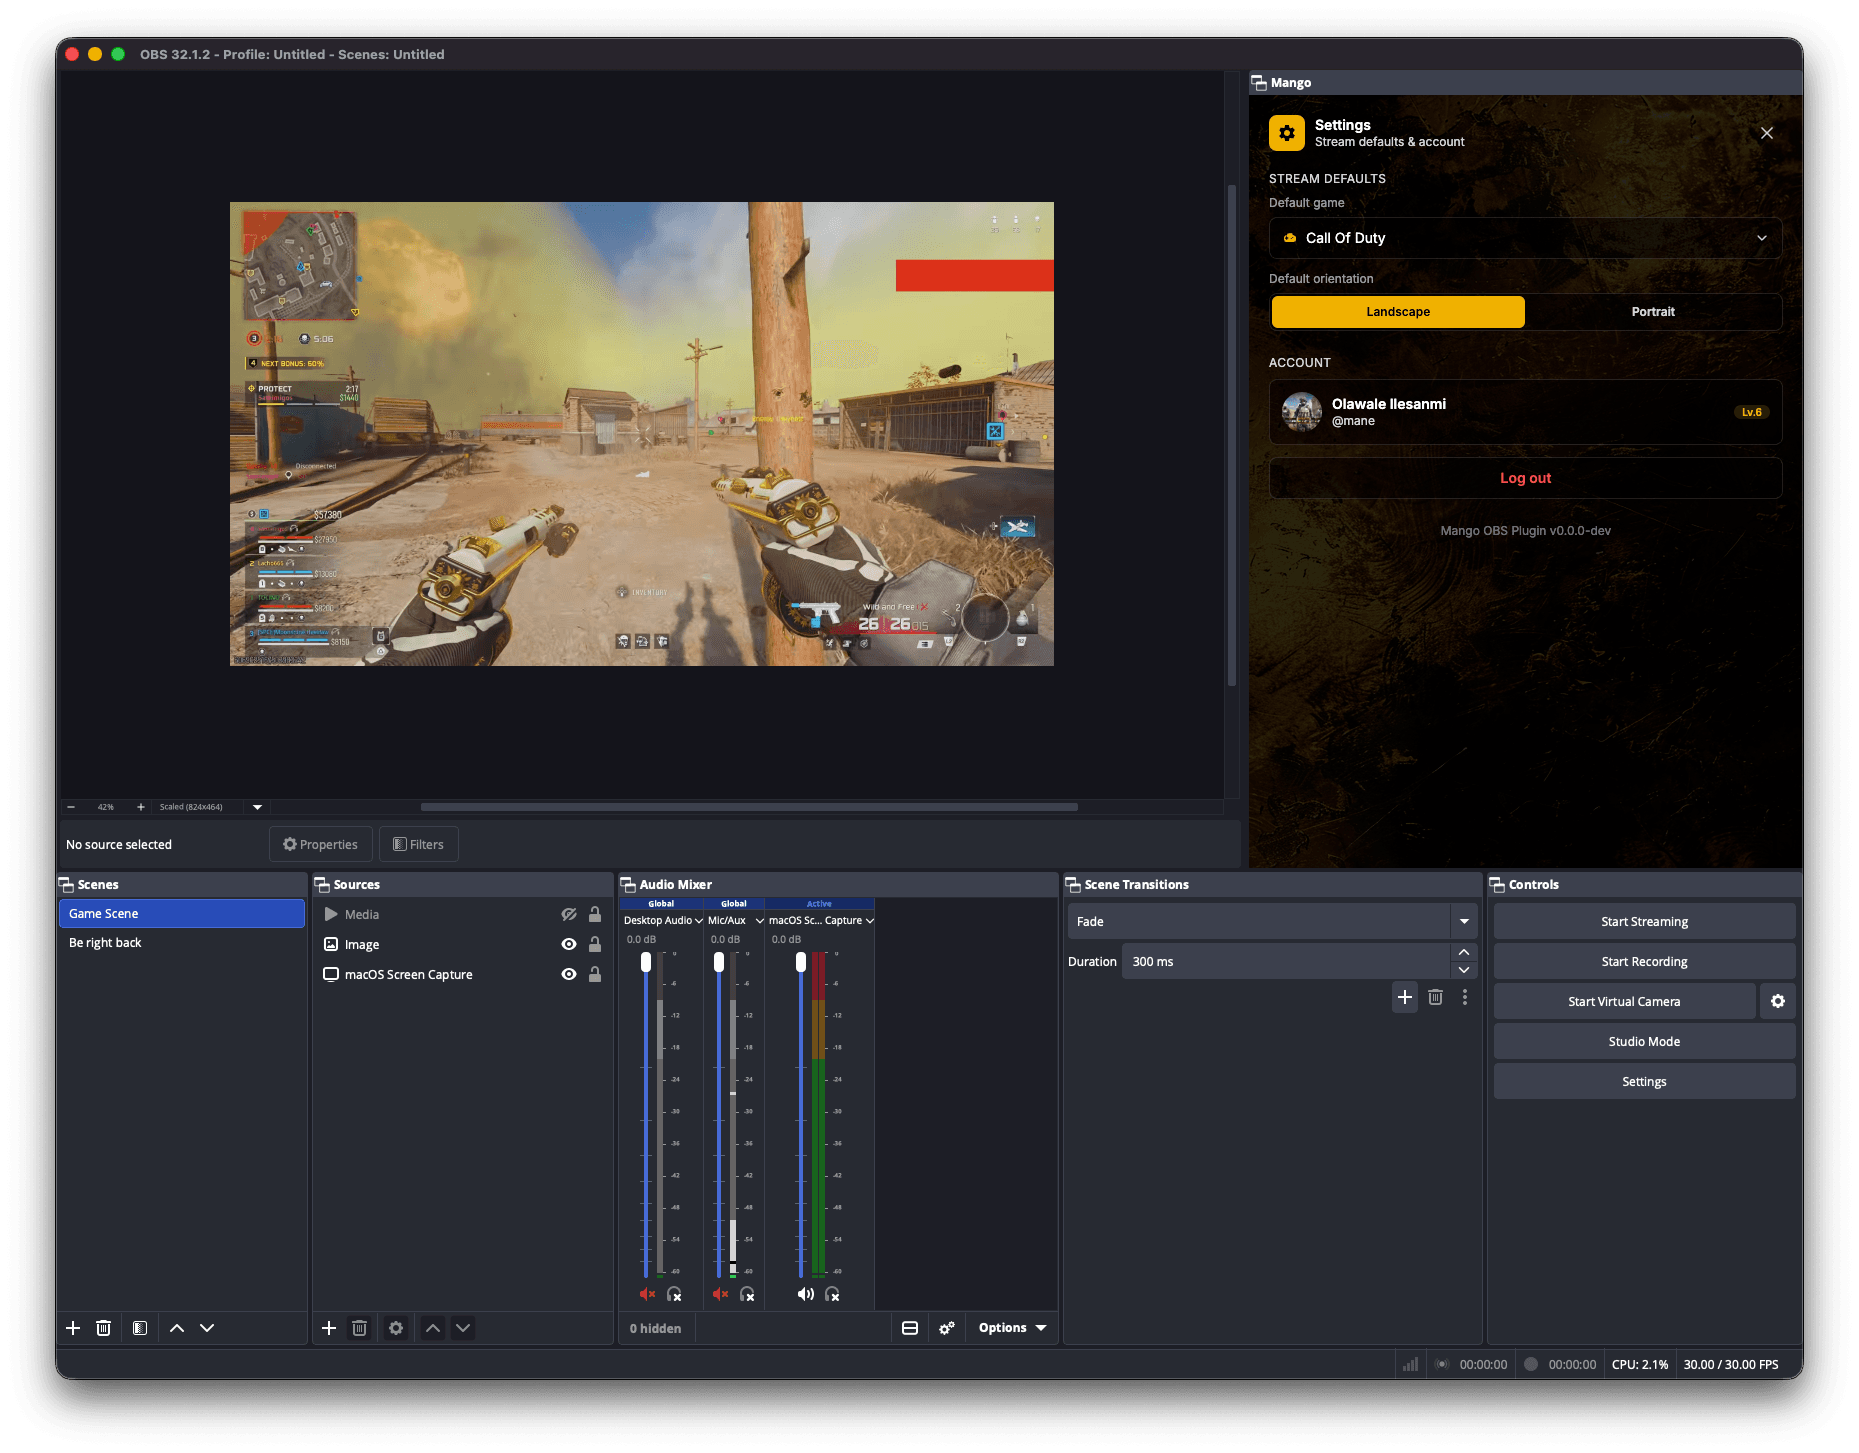The height and width of the screenshot is (1453, 1859).
Task: Toggle lock on Media source
Action: point(595,914)
